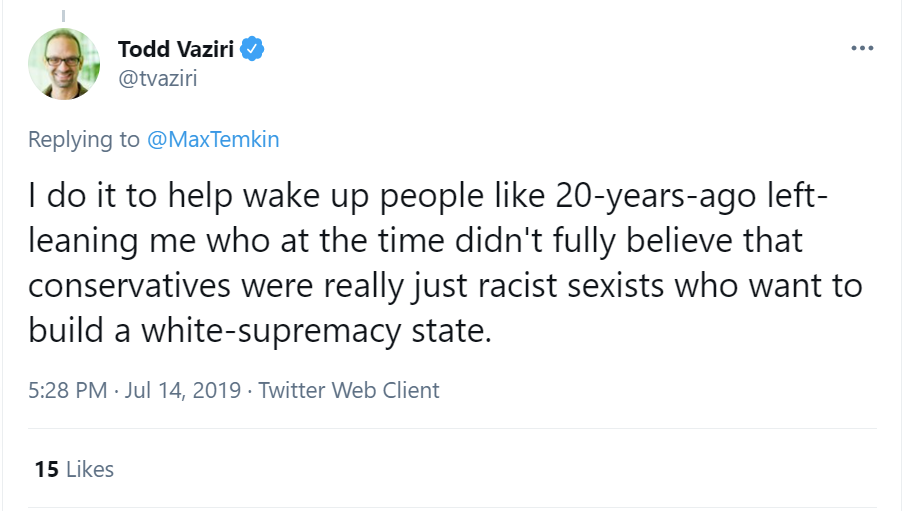
Task: Open the Twitter Web Client source link
Action: pos(348,390)
